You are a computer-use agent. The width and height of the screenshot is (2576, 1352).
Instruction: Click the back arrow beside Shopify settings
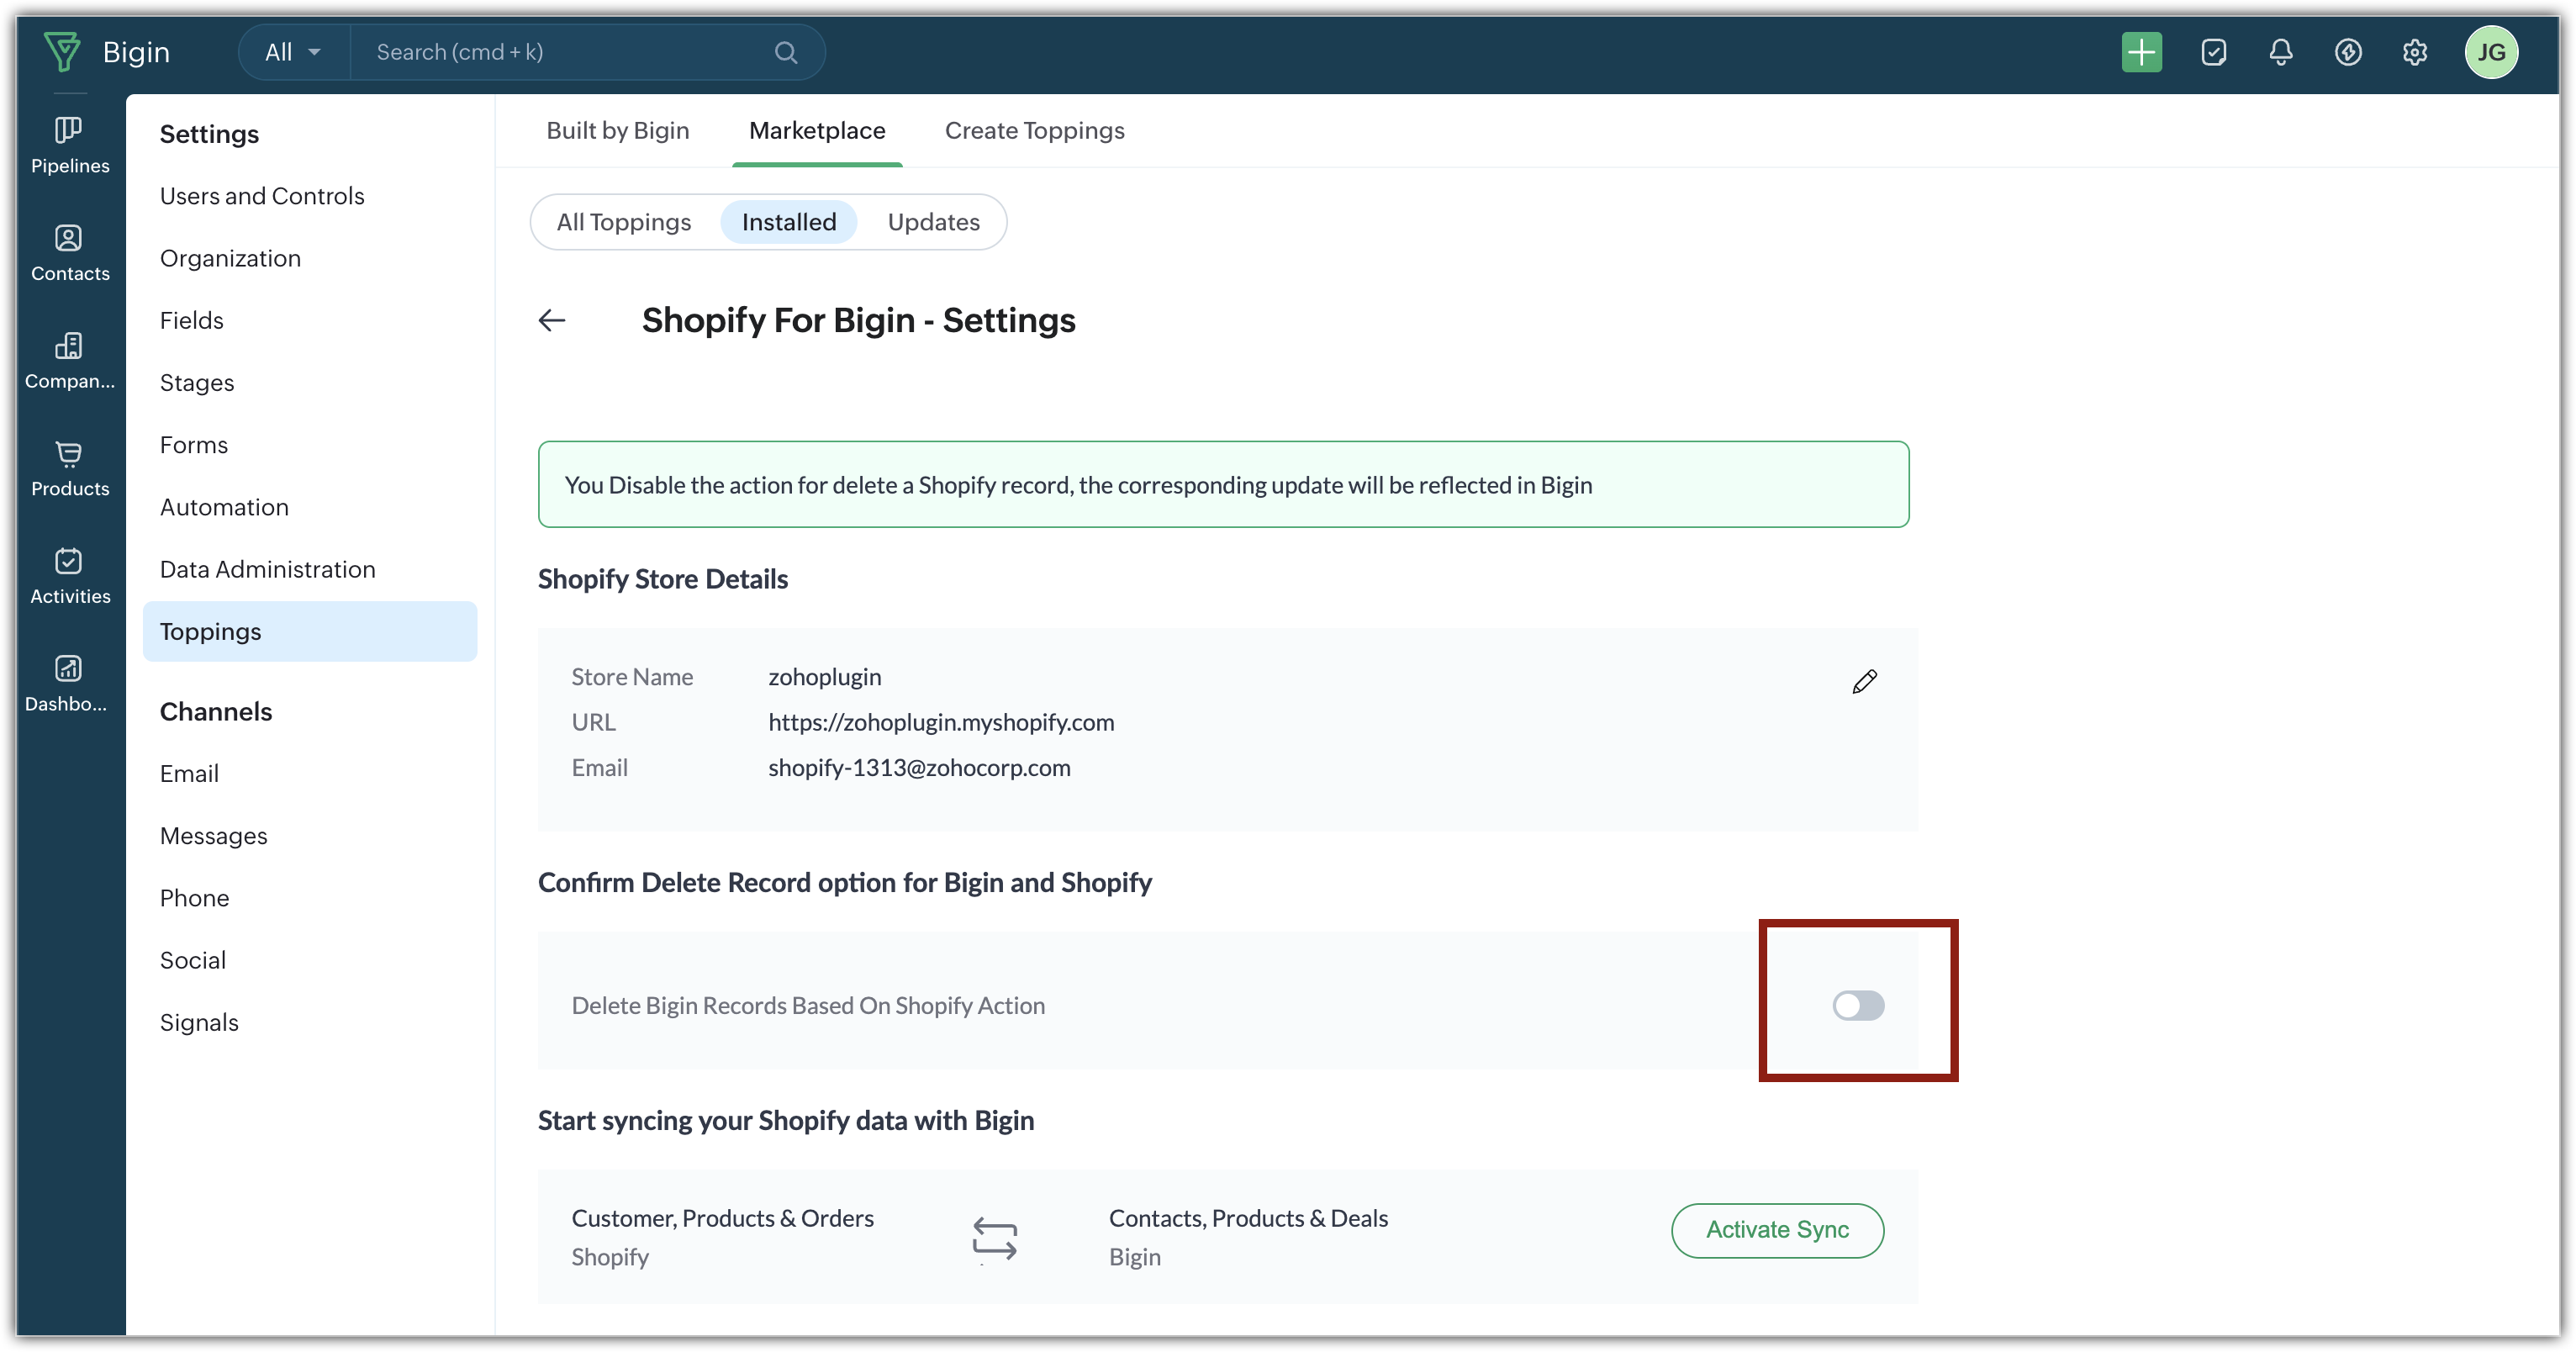pyautogui.click(x=552, y=320)
